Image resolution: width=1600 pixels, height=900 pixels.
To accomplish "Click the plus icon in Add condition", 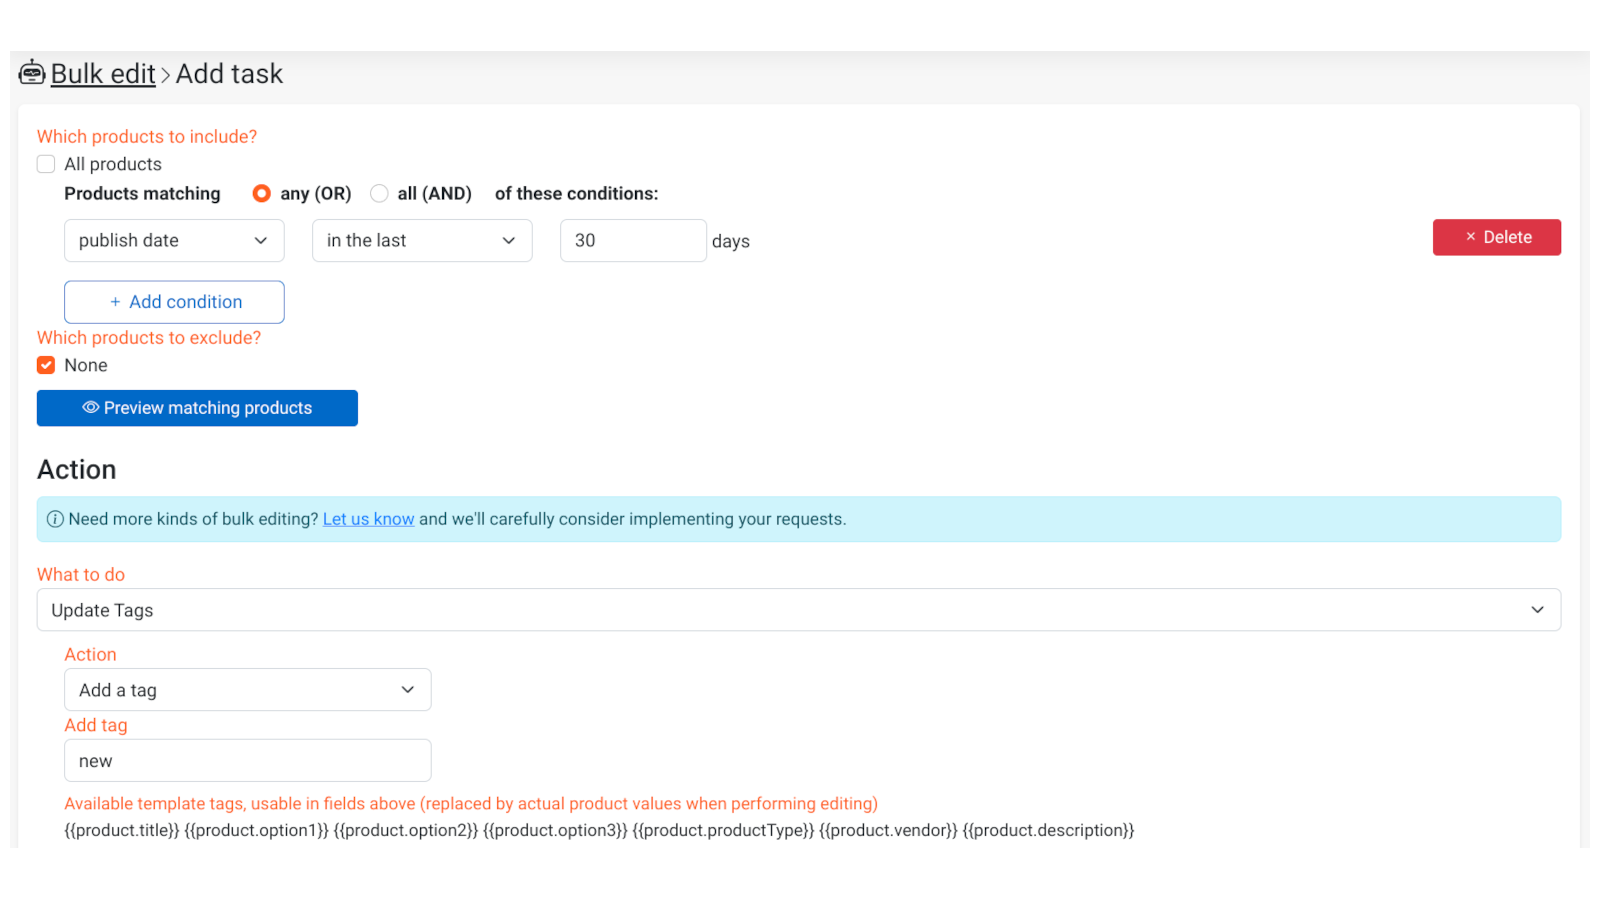I will click(x=115, y=302).
